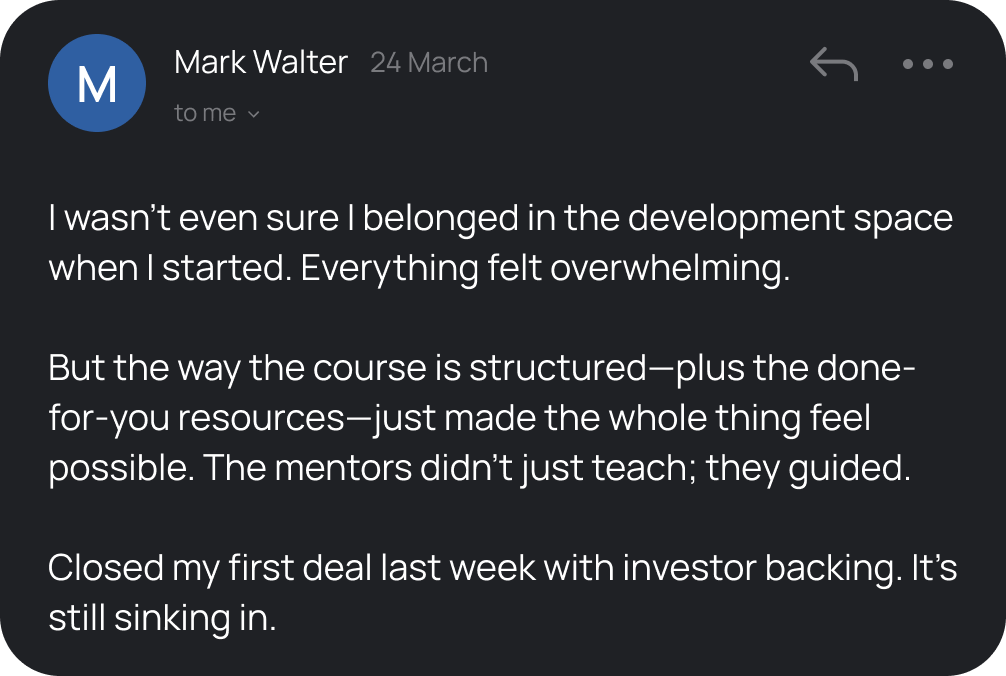Click the words "they guided" in the email
Viewport: 1006px width, 676px height.
(808, 467)
